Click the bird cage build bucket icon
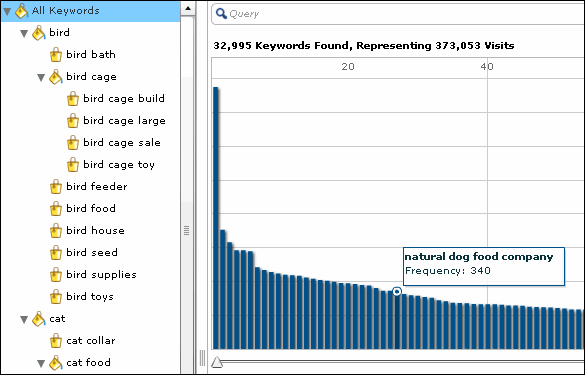585x375 pixels. pyautogui.click(x=73, y=99)
